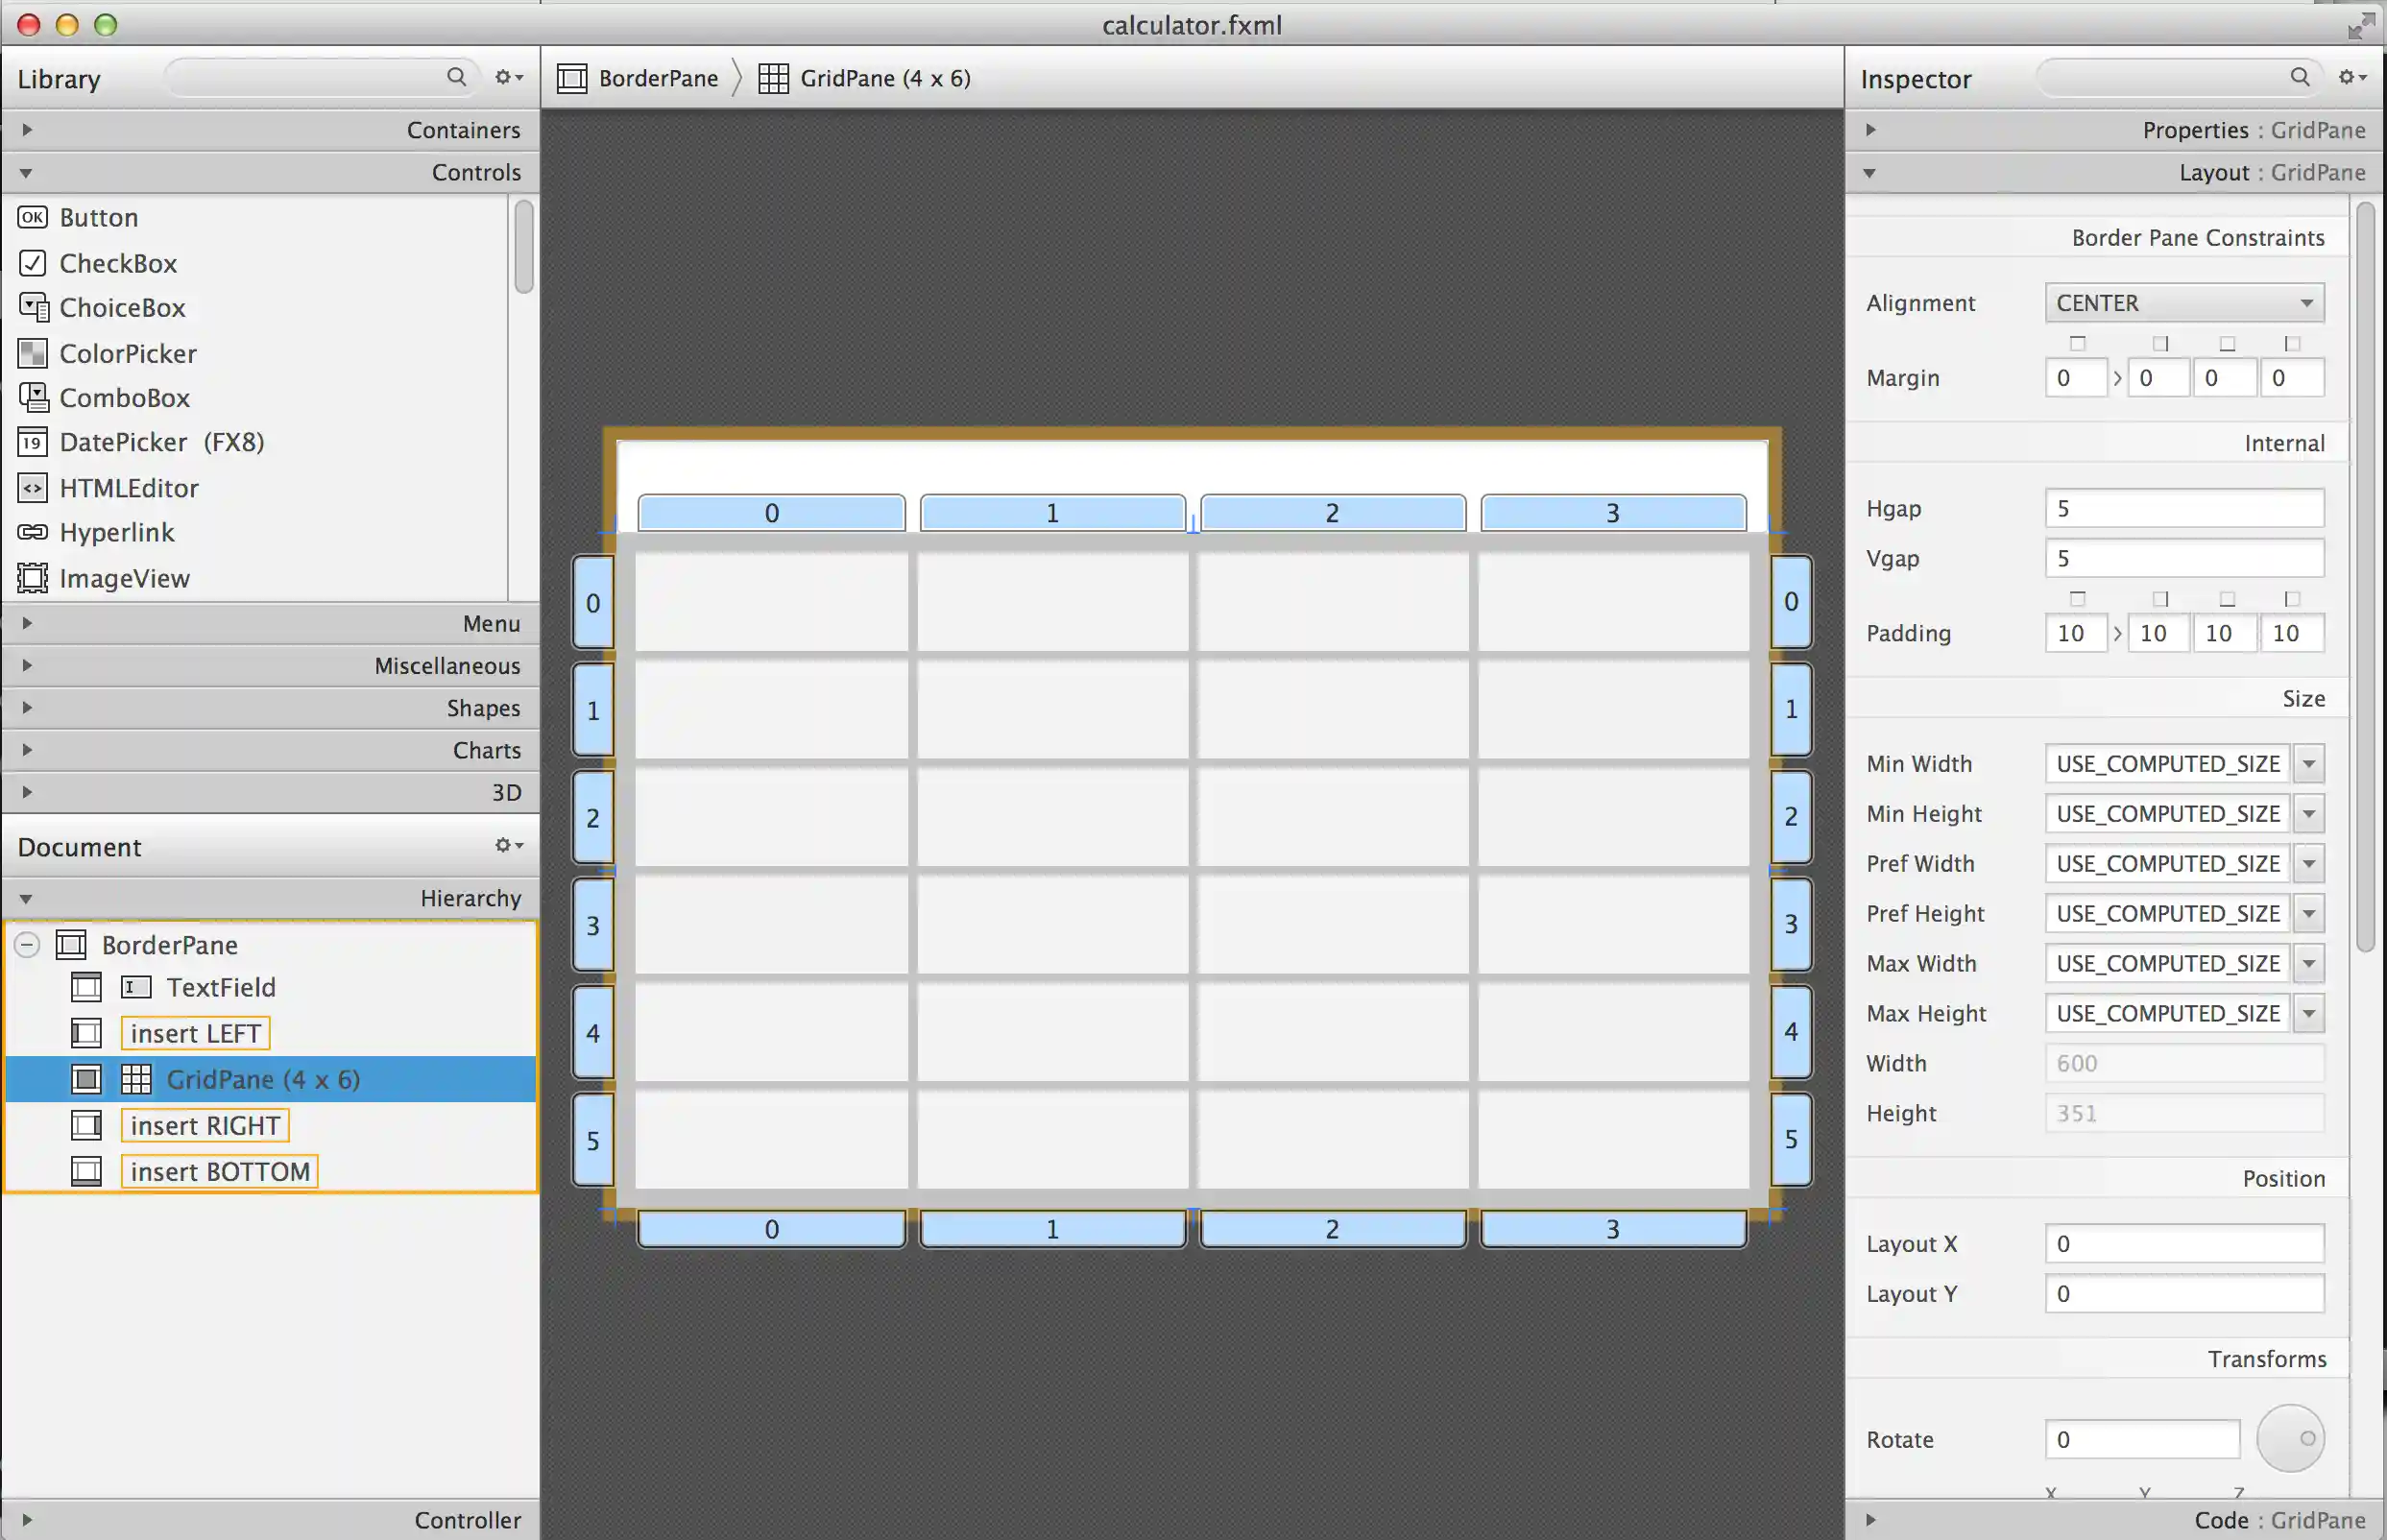The width and height of the screenshot is (2387, 1540).
Task: Open the Library gear settings menu
Action: click(508, 77)
